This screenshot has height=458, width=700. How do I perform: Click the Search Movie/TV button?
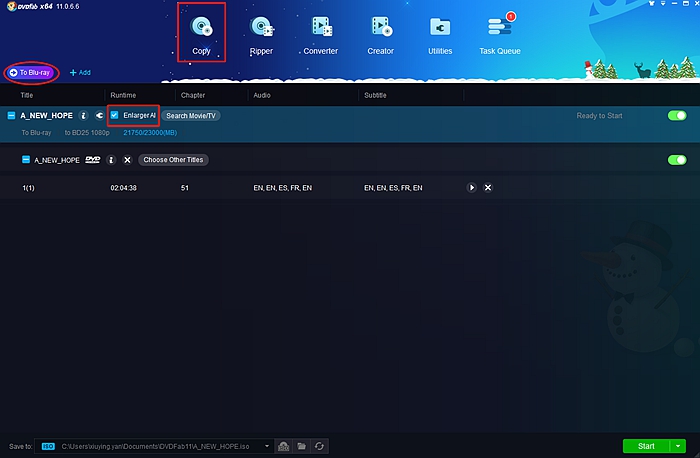click(191, 116)
